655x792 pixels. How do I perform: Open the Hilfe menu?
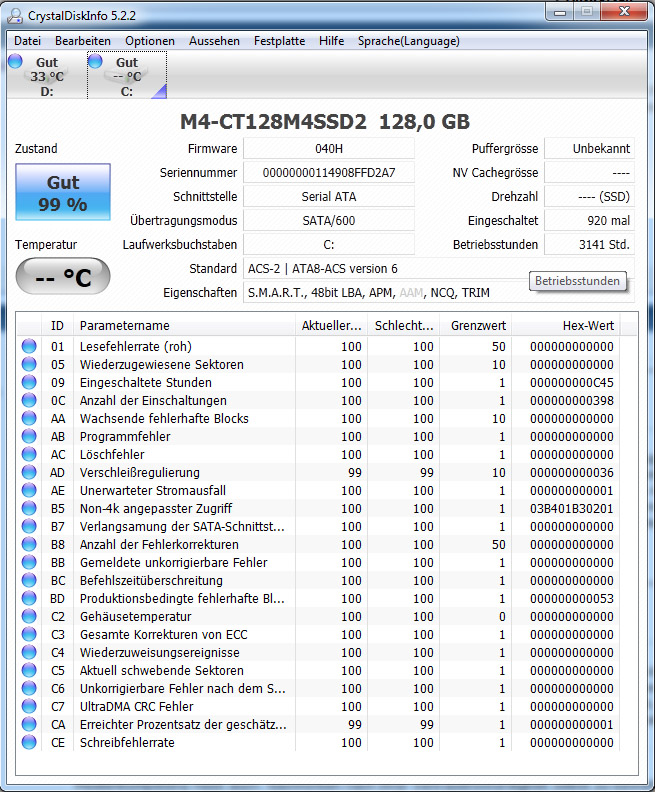[x=331, y=41]
